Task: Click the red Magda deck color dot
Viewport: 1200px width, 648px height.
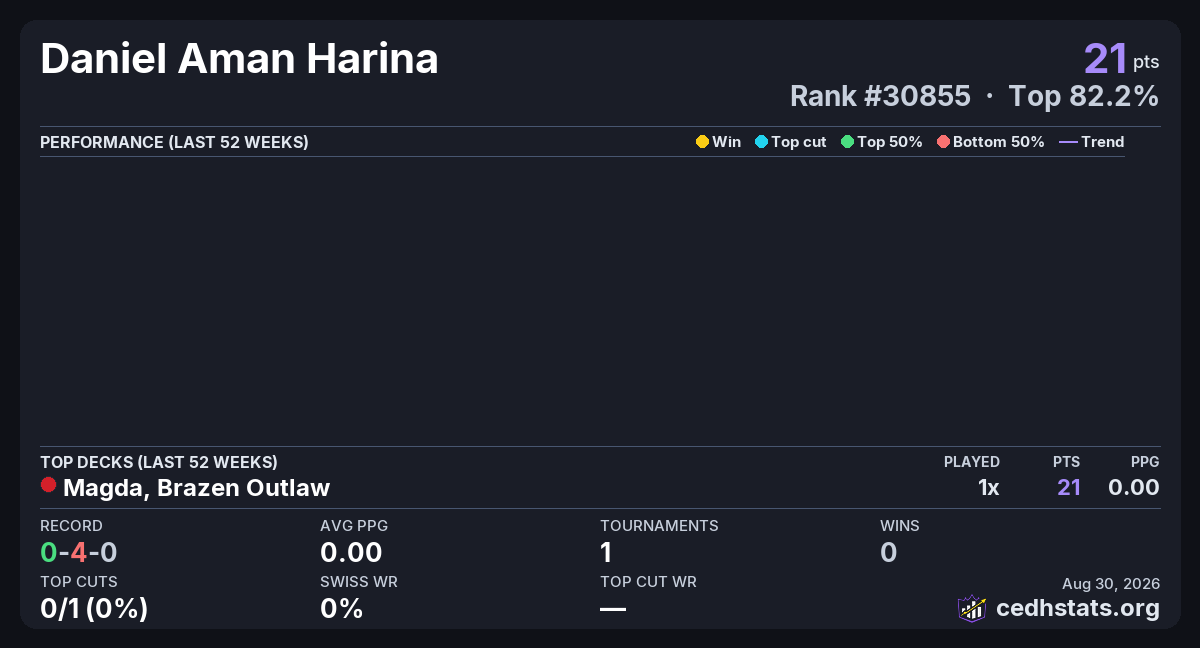Action: pyautogui.click(x=48, y=485)
